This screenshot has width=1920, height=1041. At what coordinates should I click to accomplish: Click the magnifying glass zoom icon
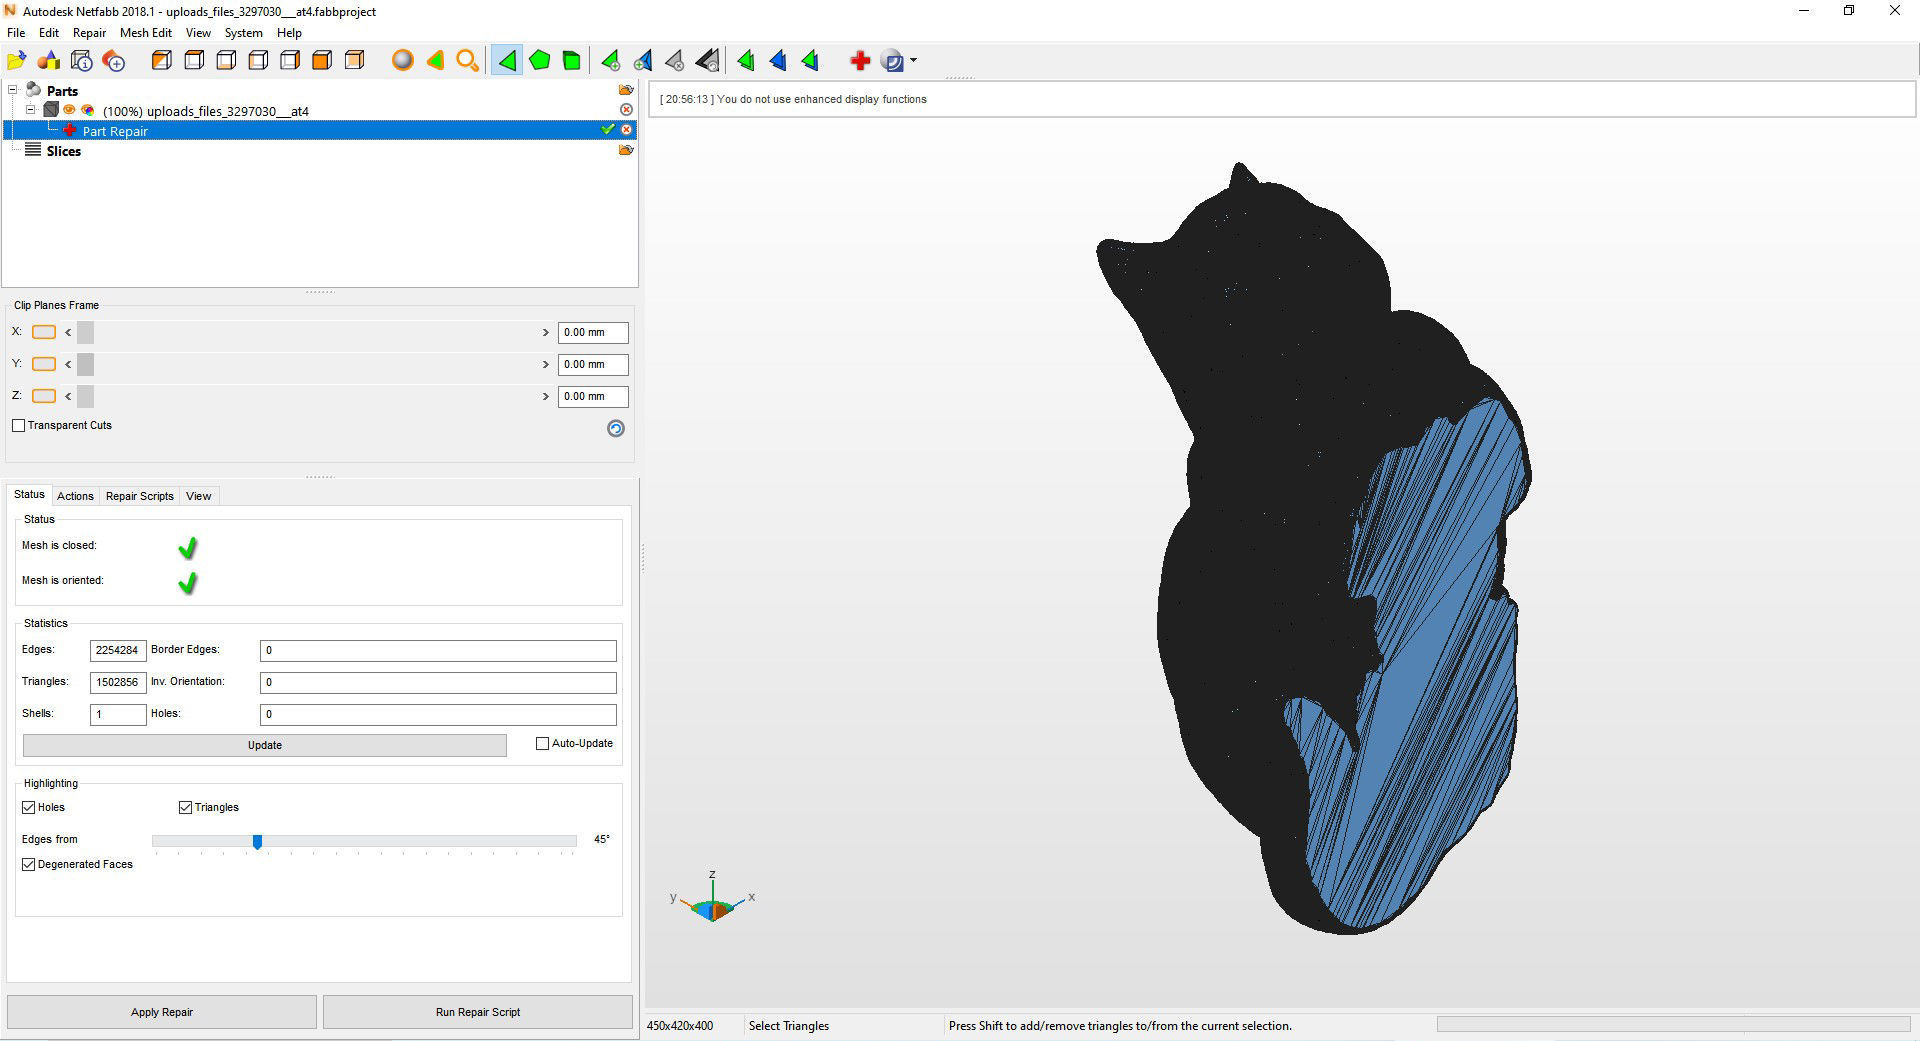point(467,61)
